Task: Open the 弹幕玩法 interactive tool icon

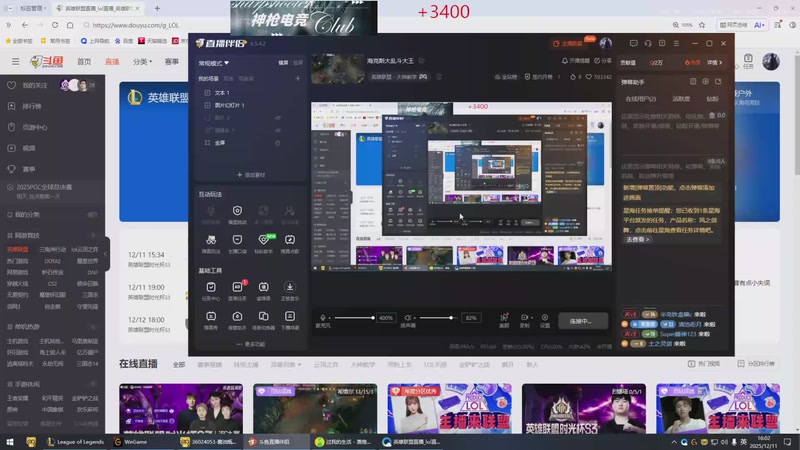Action: coord(211,240)
